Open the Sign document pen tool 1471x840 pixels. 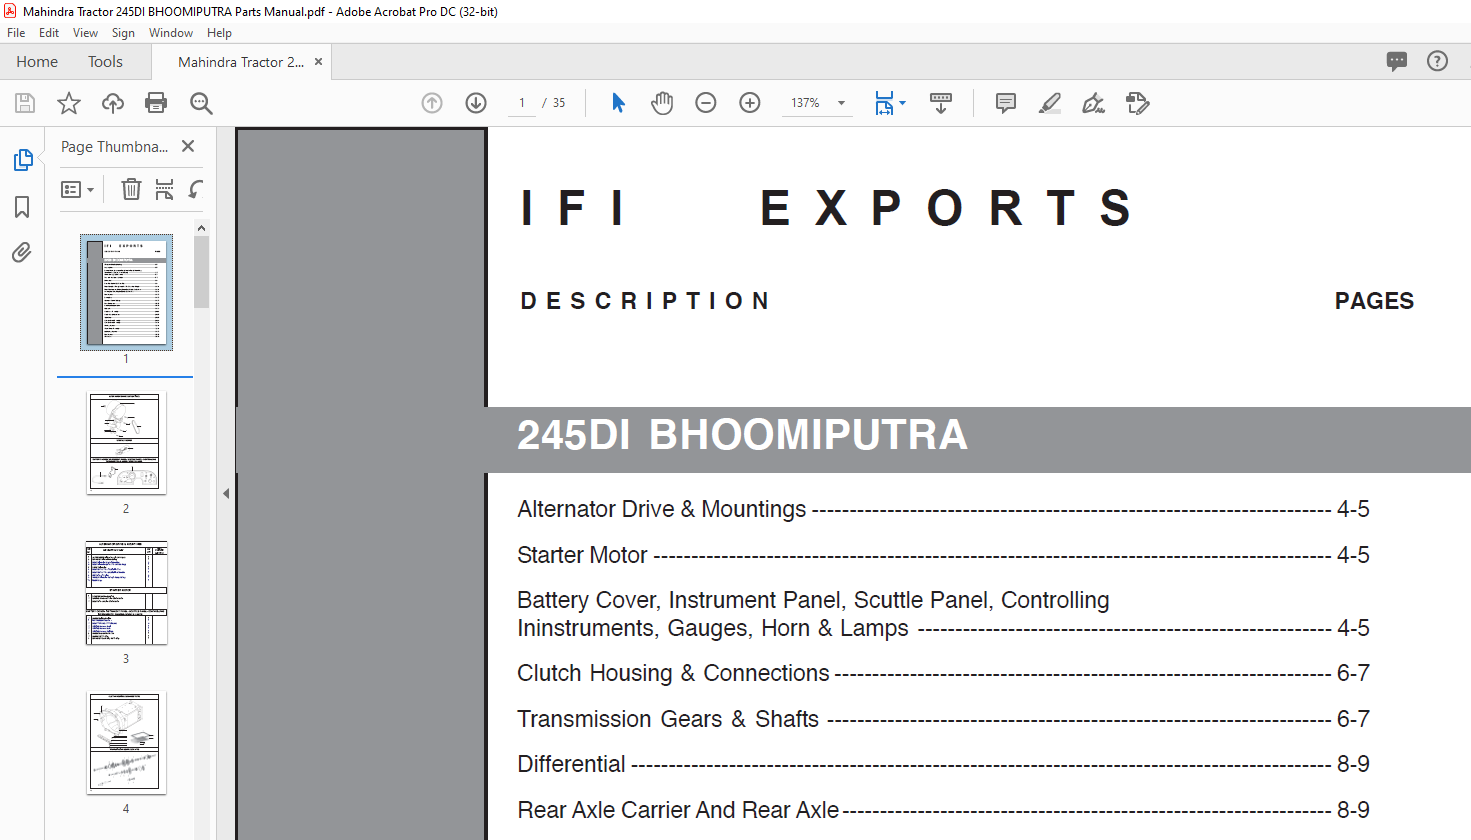[1093, 103]
